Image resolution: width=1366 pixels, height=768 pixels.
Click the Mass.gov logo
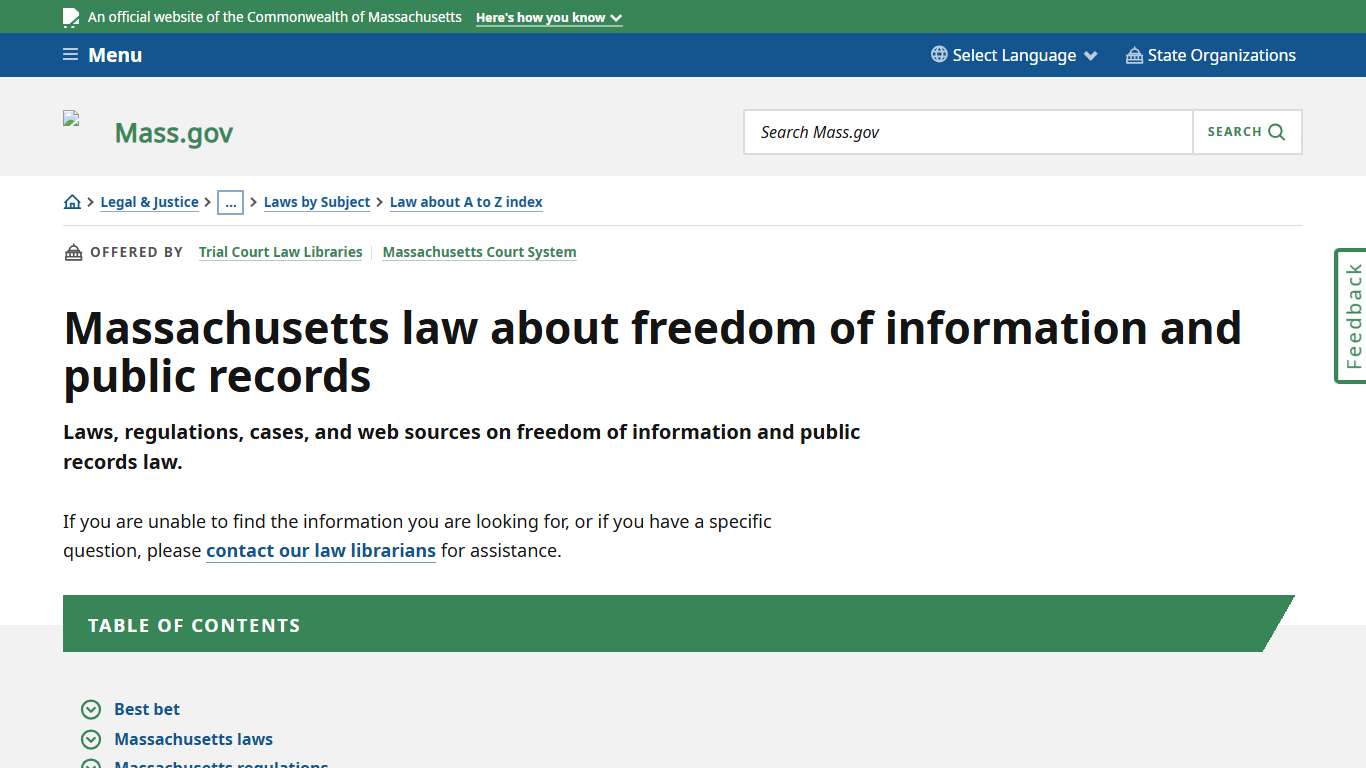[173, 131]
